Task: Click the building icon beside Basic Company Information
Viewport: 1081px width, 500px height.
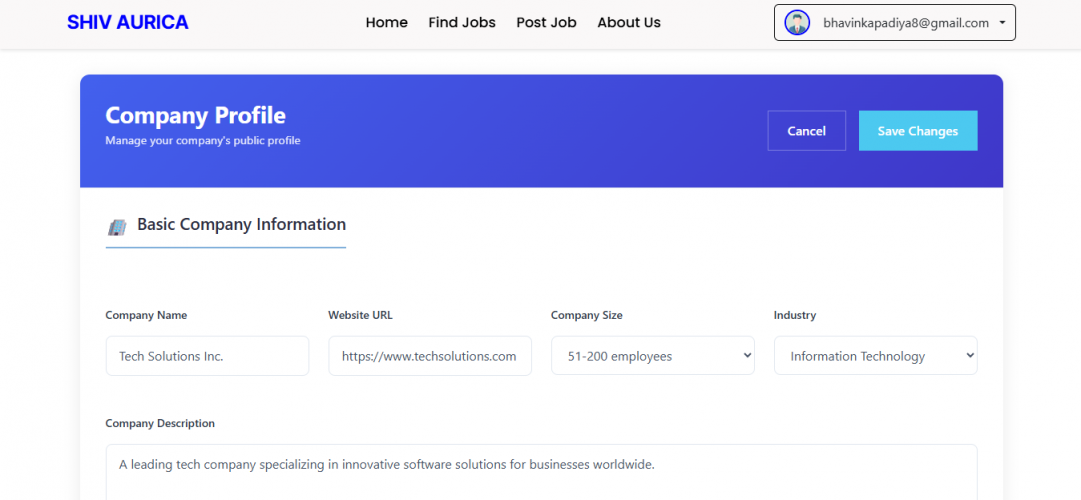Action: pos(117,227)
